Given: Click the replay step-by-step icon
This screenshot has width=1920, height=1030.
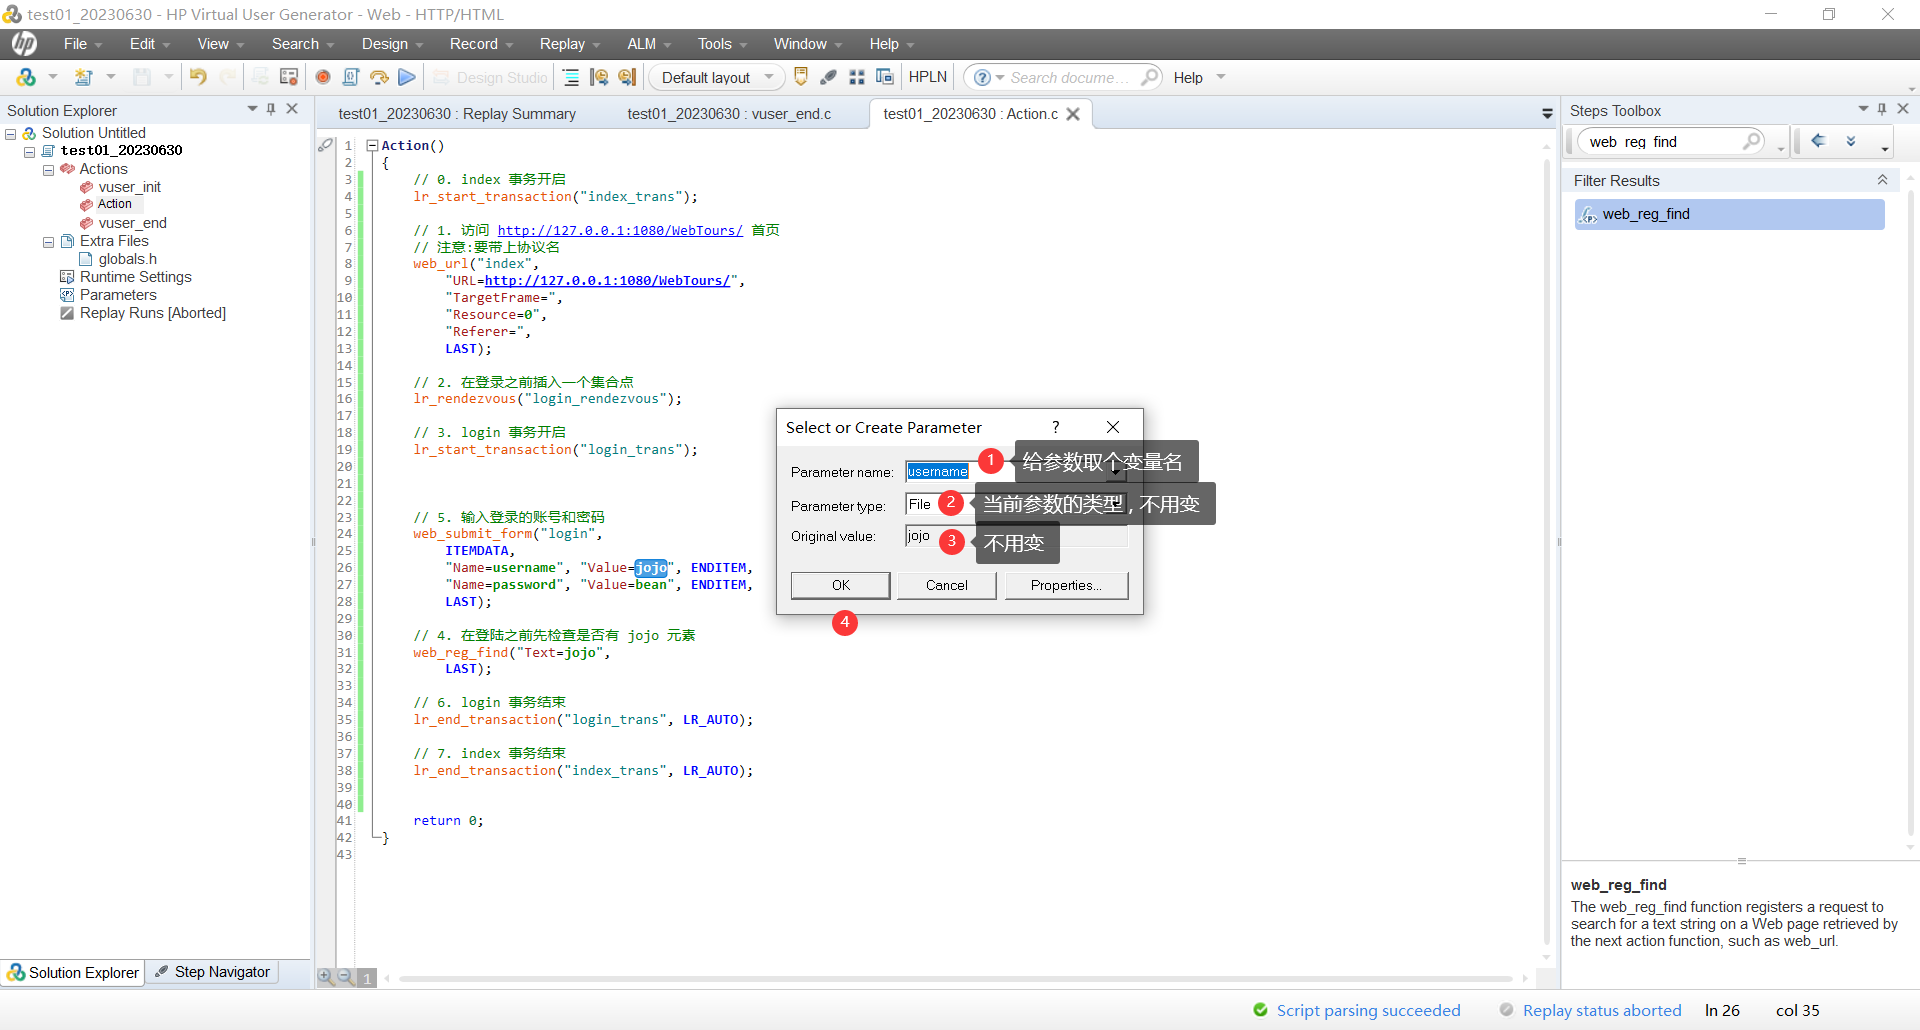Looking at the screenshot, I should click(379, 77).
